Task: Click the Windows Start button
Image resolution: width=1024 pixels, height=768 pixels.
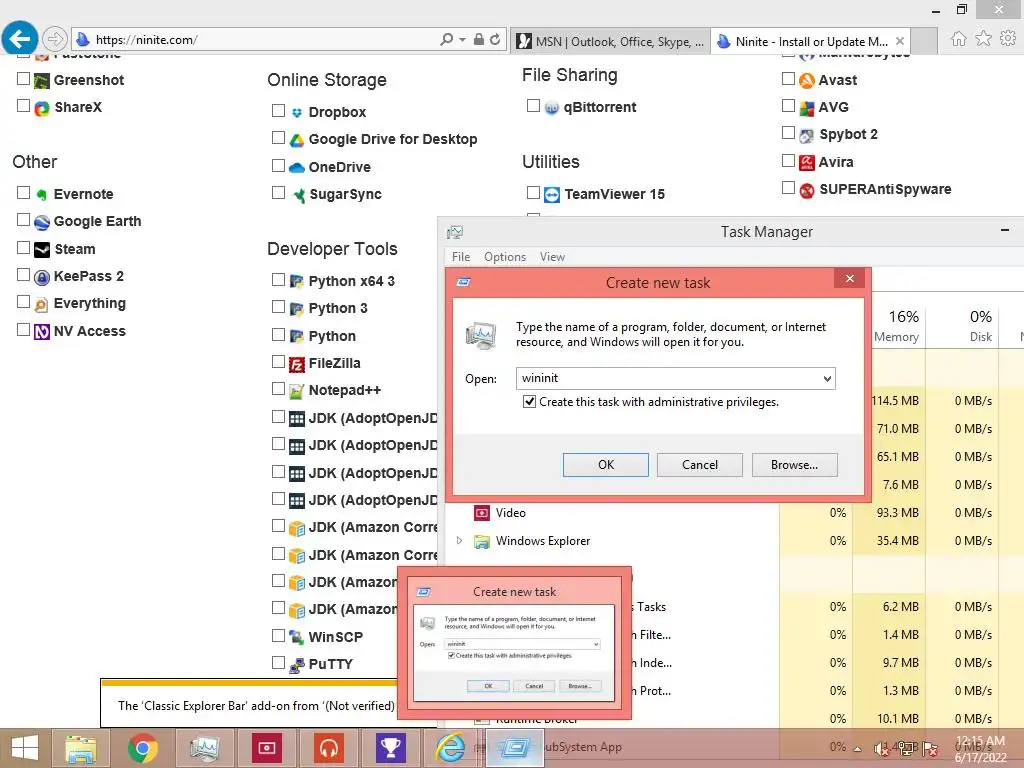Action: (x=25, y=748)
